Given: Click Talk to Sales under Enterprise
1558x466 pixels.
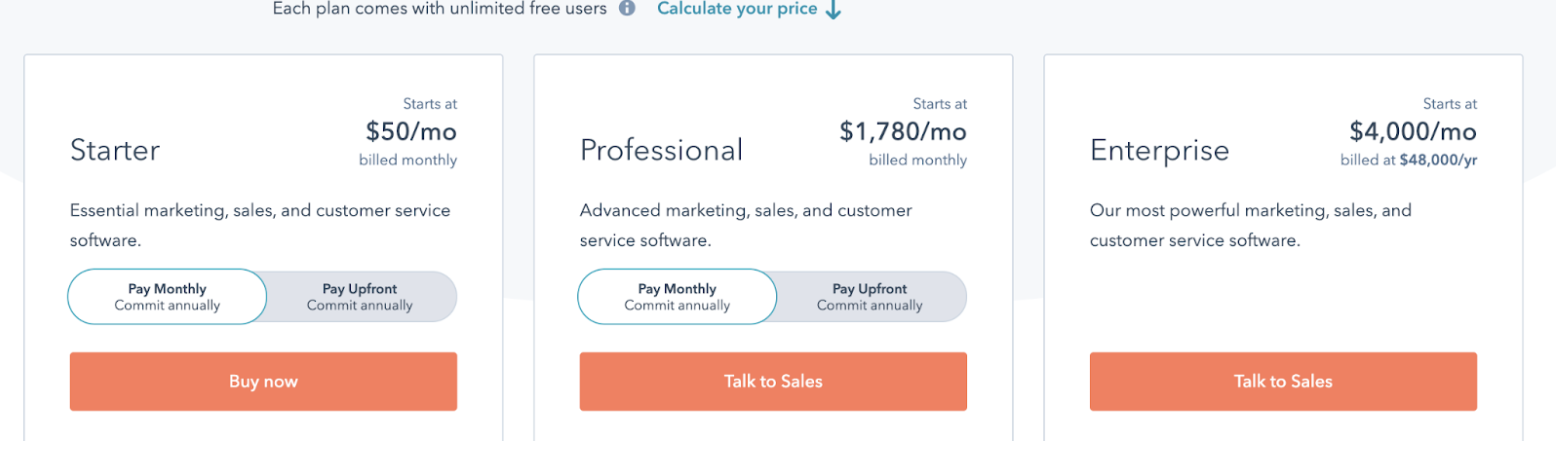Looking at the screenshot, I should tap(1283, 381).
